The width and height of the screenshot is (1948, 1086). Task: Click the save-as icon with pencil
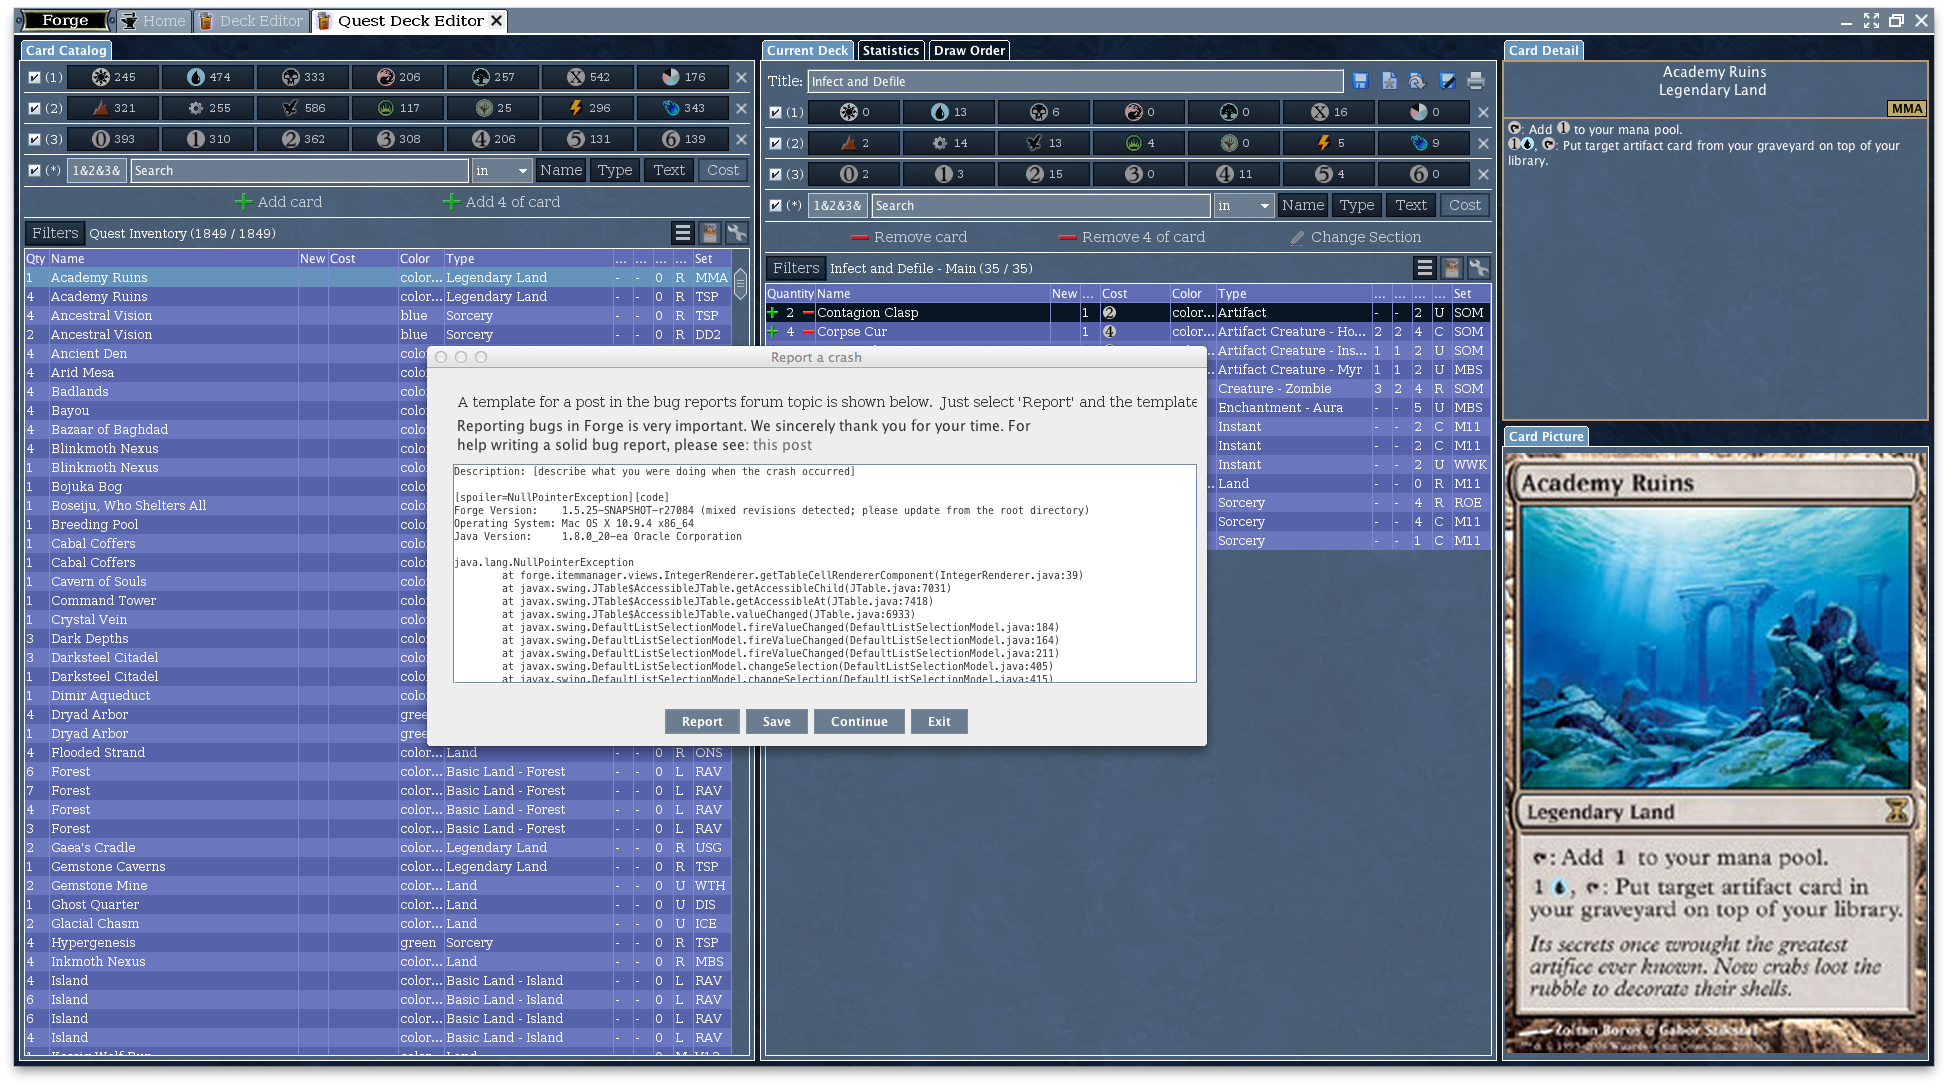click(x=1447, y=81)
